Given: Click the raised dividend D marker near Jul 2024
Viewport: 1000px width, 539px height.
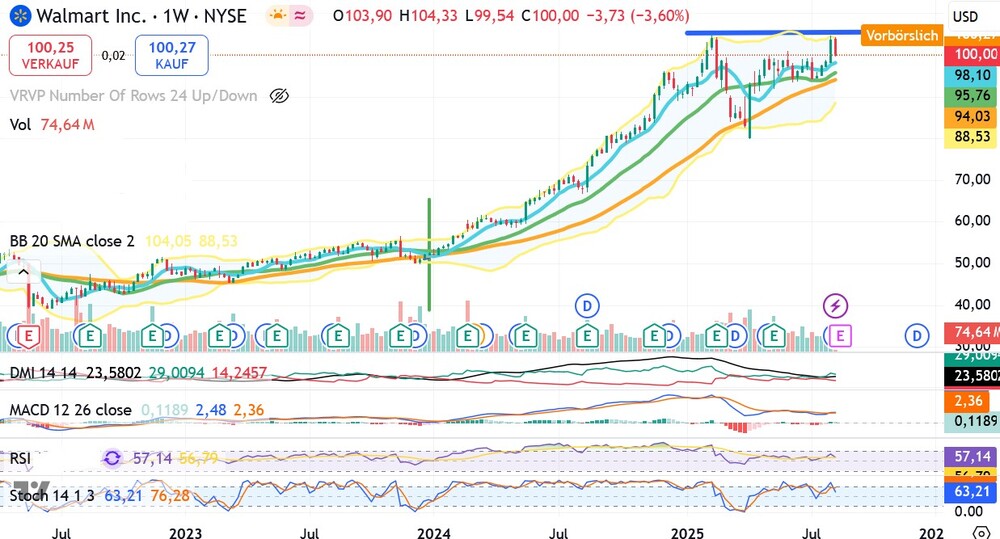Looking at the screenshot, I should pos(587,306).
